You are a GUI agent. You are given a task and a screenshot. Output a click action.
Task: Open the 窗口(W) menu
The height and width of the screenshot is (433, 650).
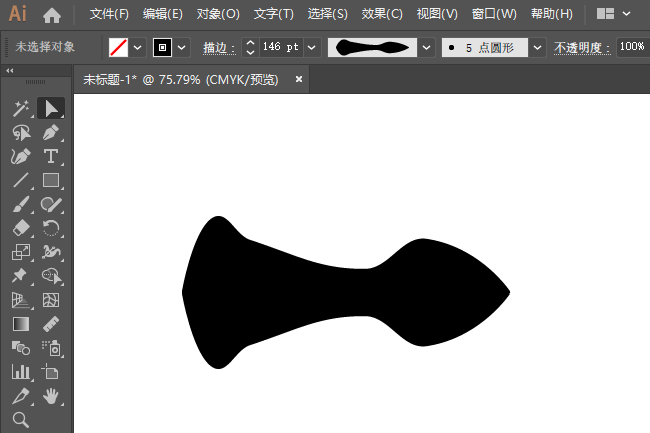pyautogui.click(x=494, y=14)
